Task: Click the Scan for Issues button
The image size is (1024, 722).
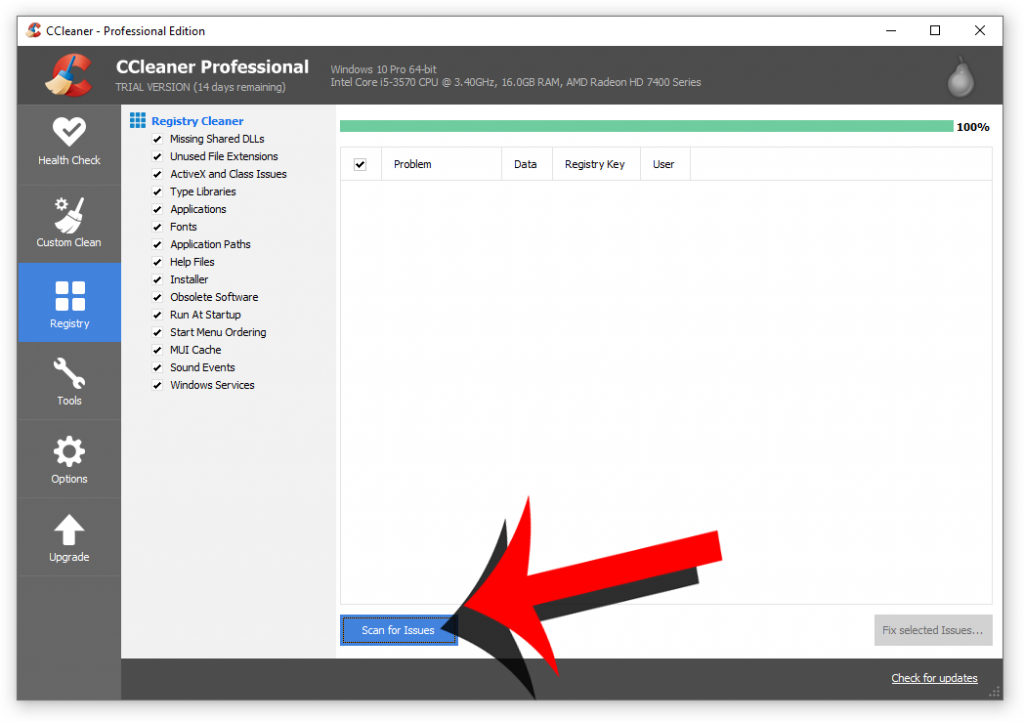Action: pyautogui.click(x=398, y=630)
